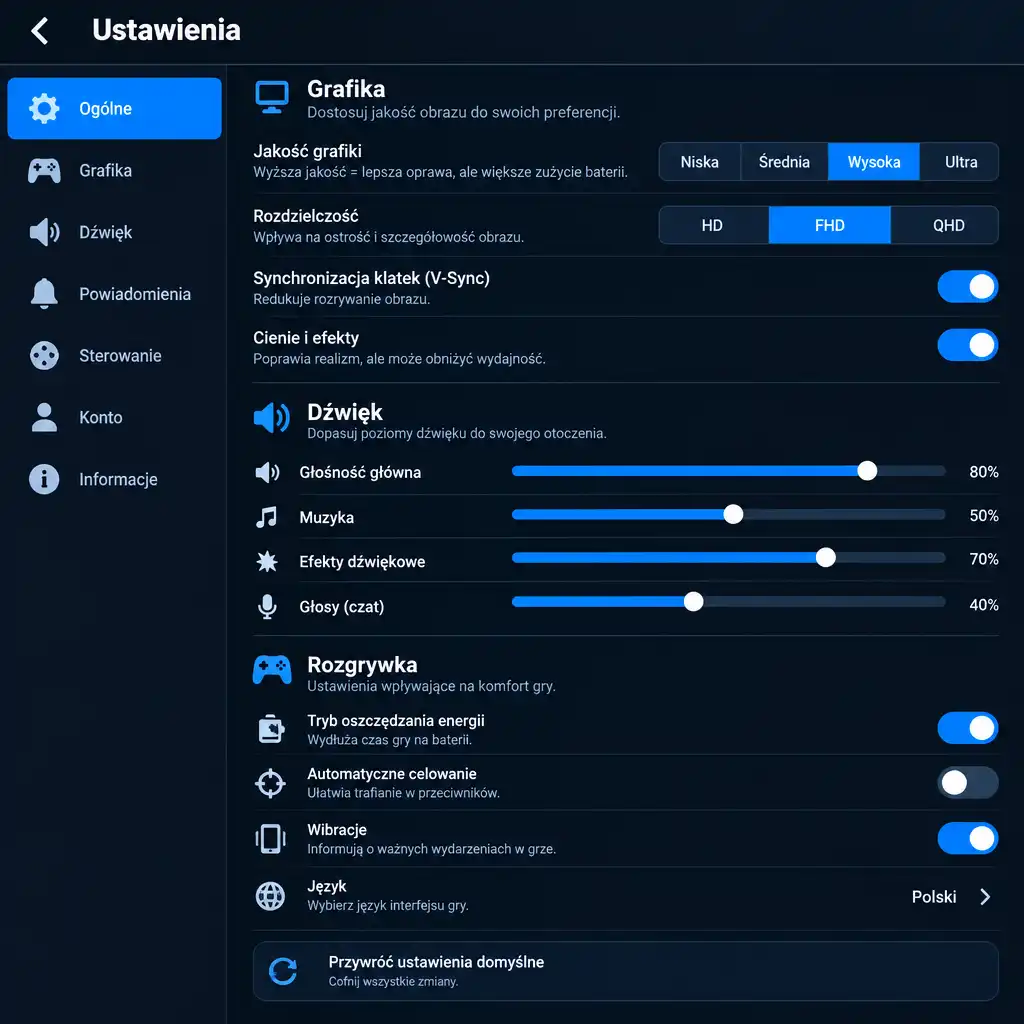Click the restore-defaults refresh arrow icon
This screenshot has width=1024, height=1024.
click(x=283, y=971)
